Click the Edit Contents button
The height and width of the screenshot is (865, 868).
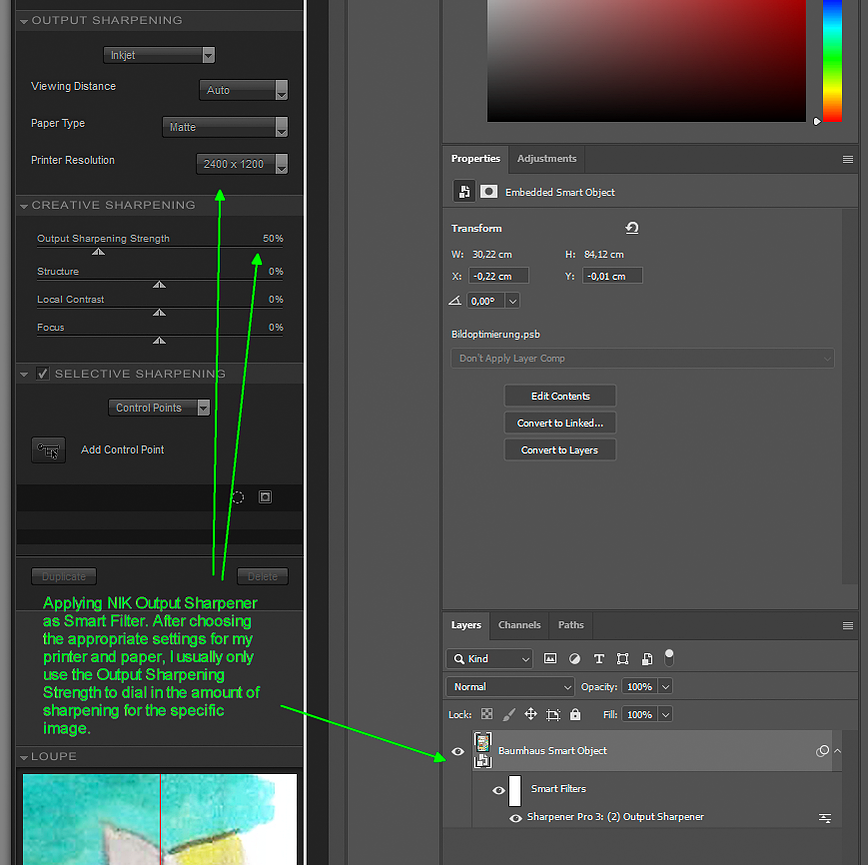(560, 396)
